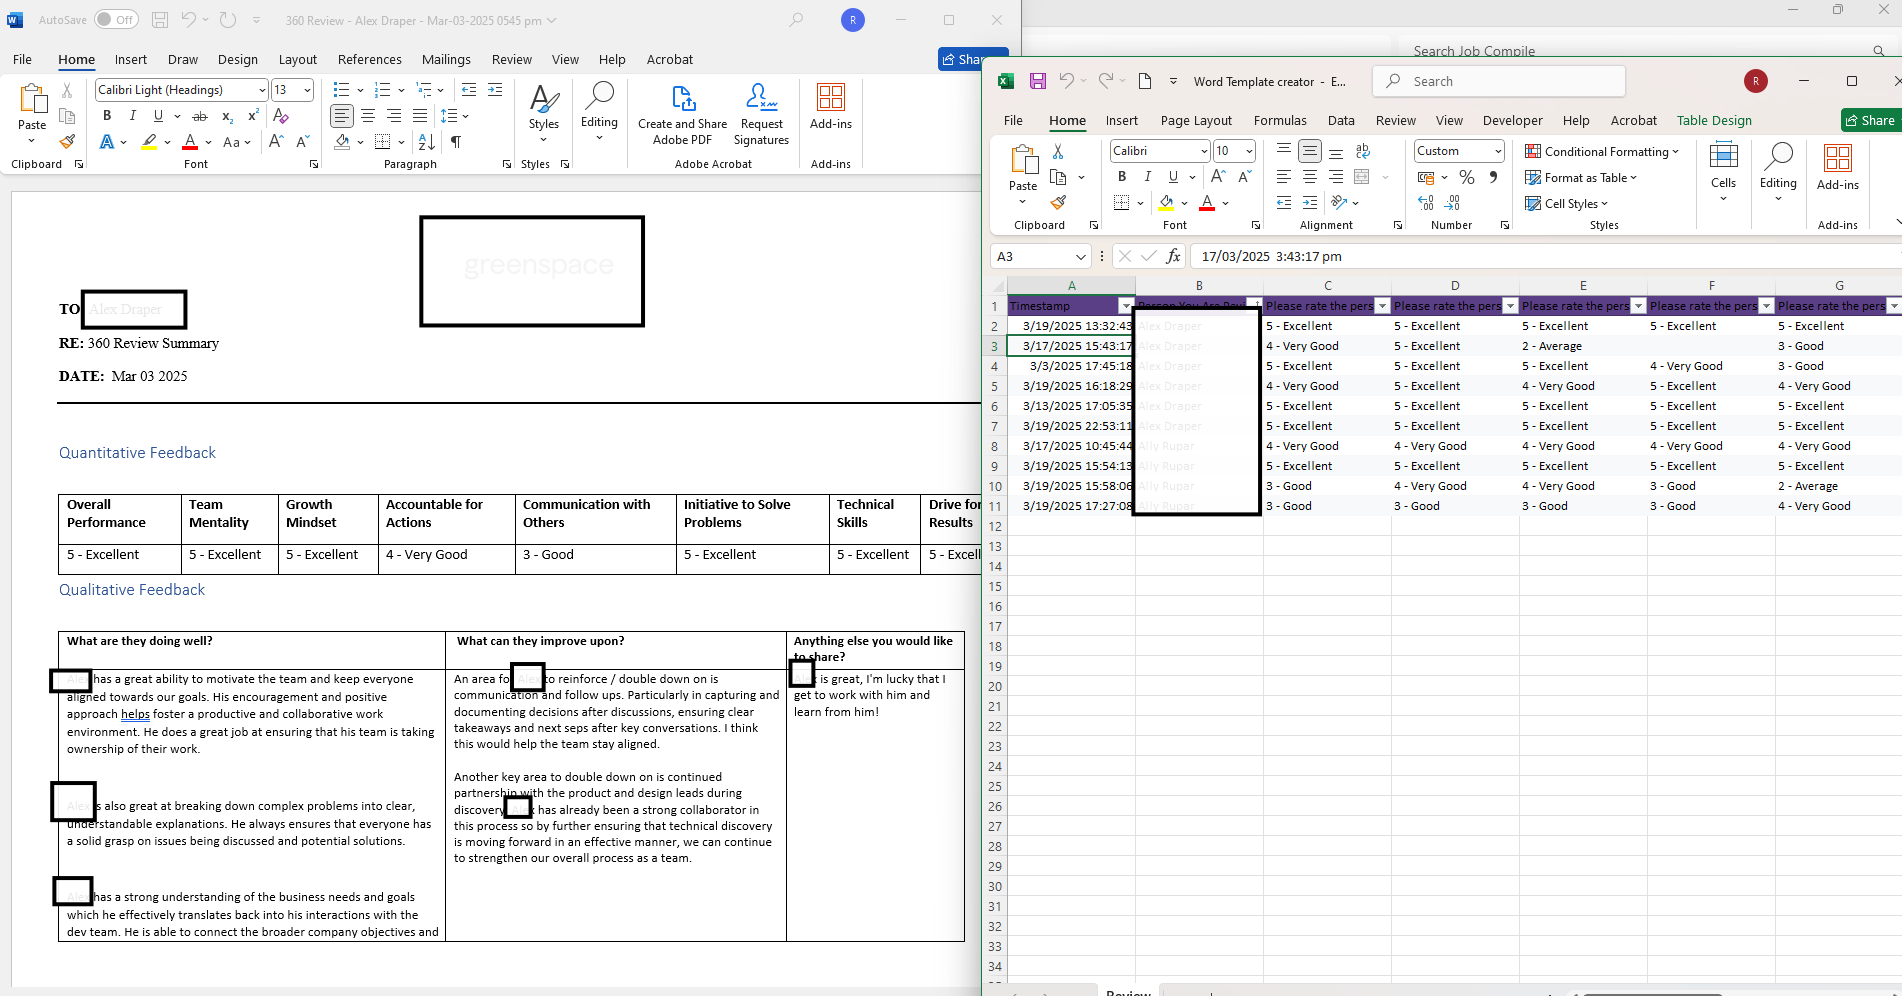Open Word's Styles gallery dropdown

point(544,113)
